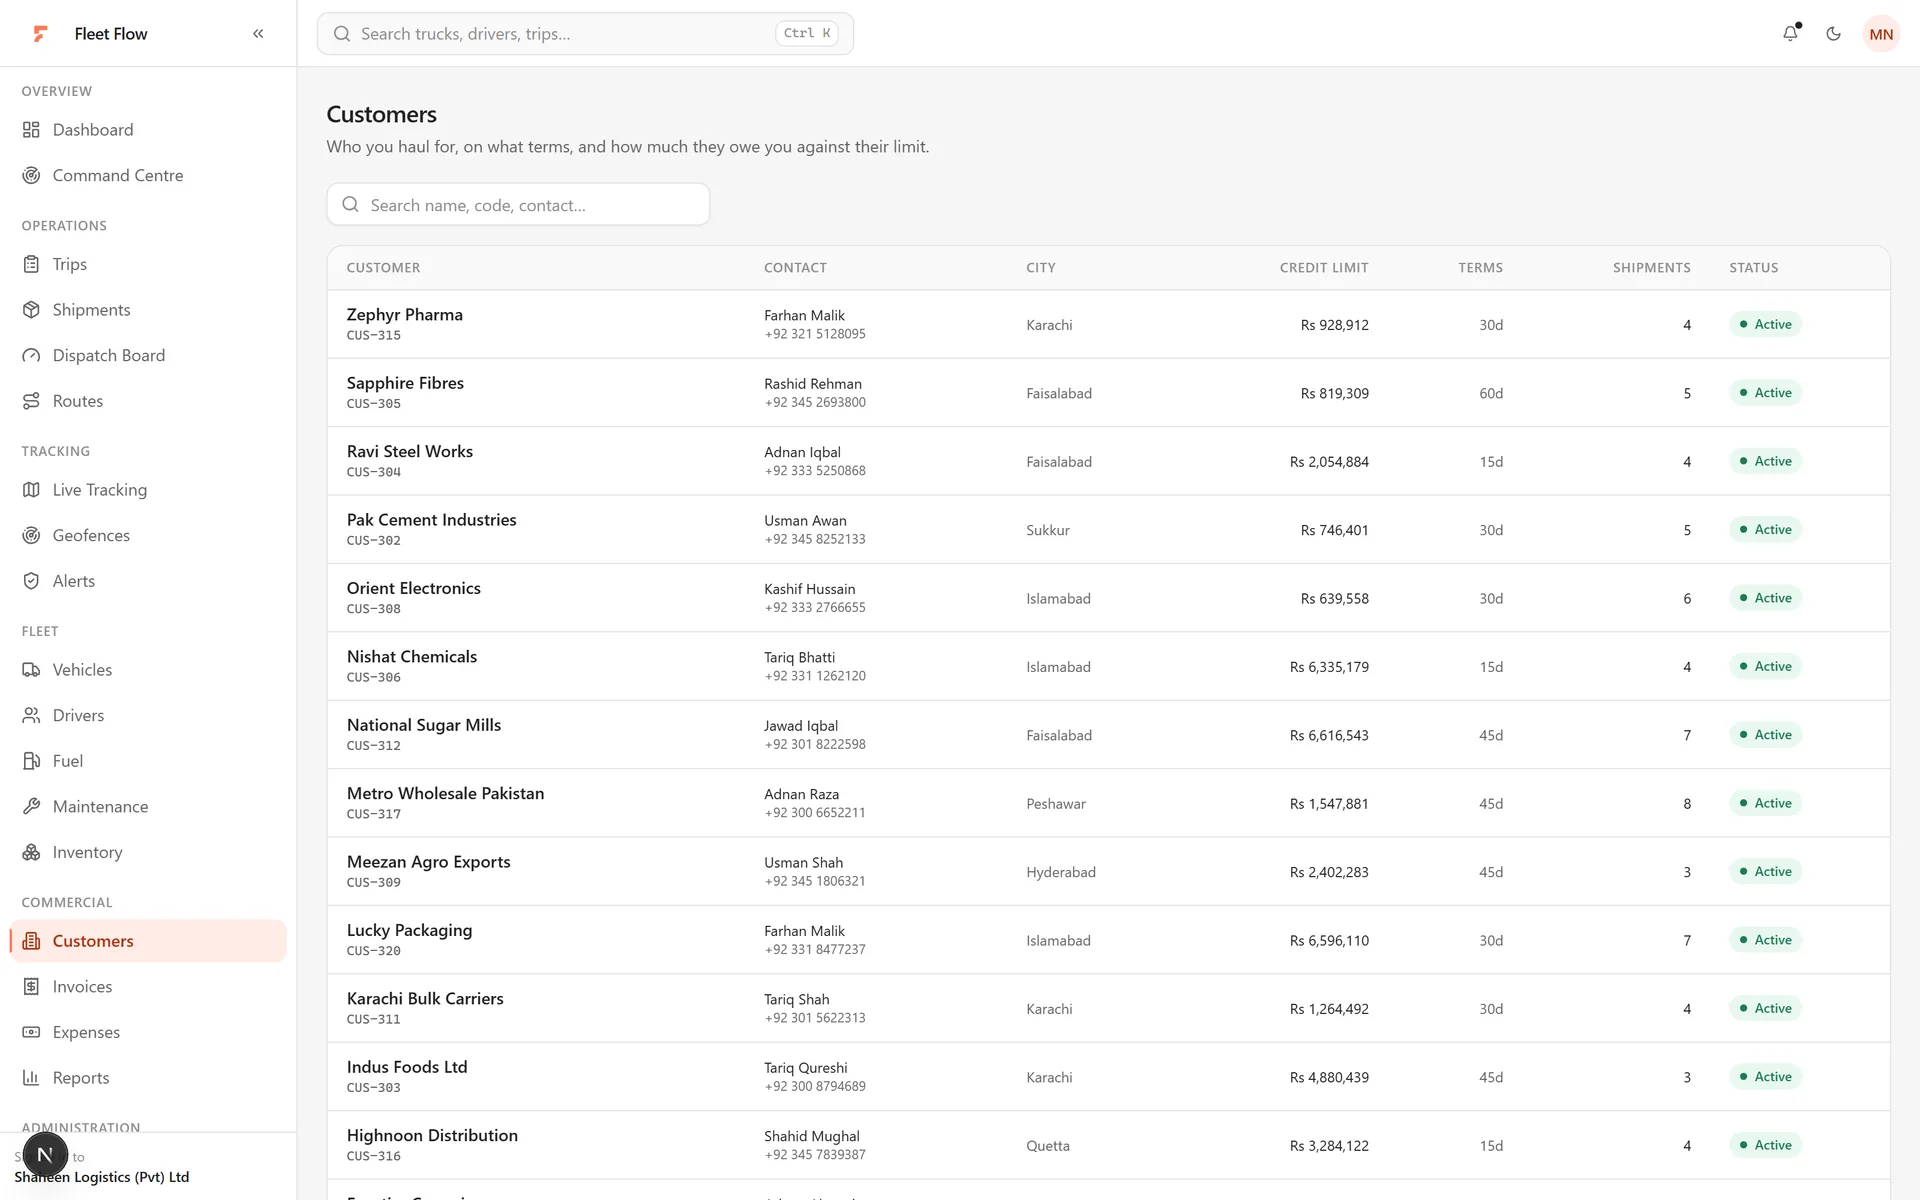Viewport: 1920px width, 1200px height.
Task: Click phone +92 345 7839387
Action: pyautogui.click(x=814, y=1155)
